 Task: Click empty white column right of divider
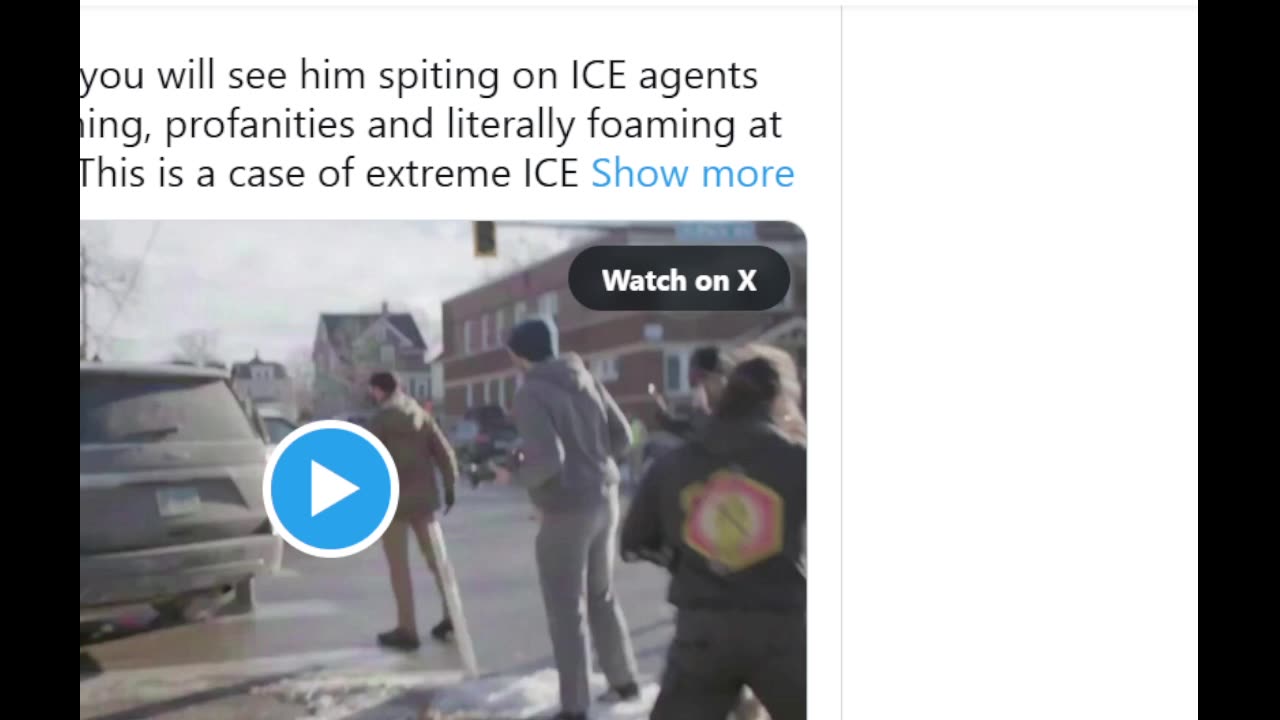click(1020, 360)
